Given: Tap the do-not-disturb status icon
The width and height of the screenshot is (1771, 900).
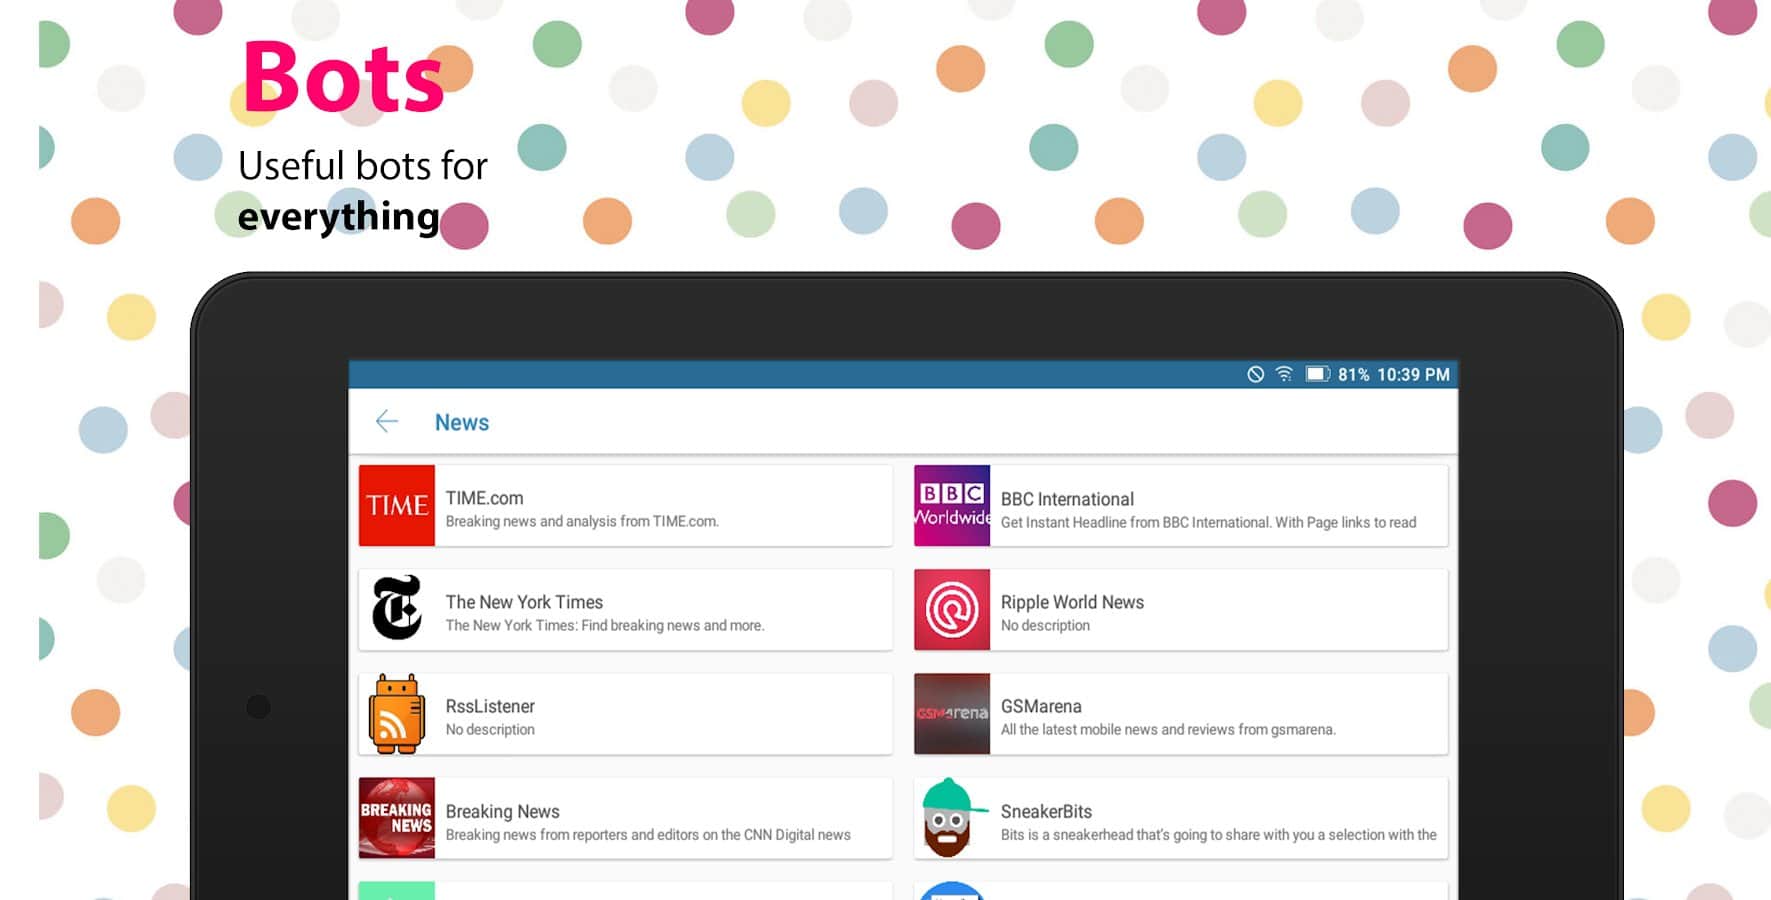Looking at the screenshot, I should 1255,374.
